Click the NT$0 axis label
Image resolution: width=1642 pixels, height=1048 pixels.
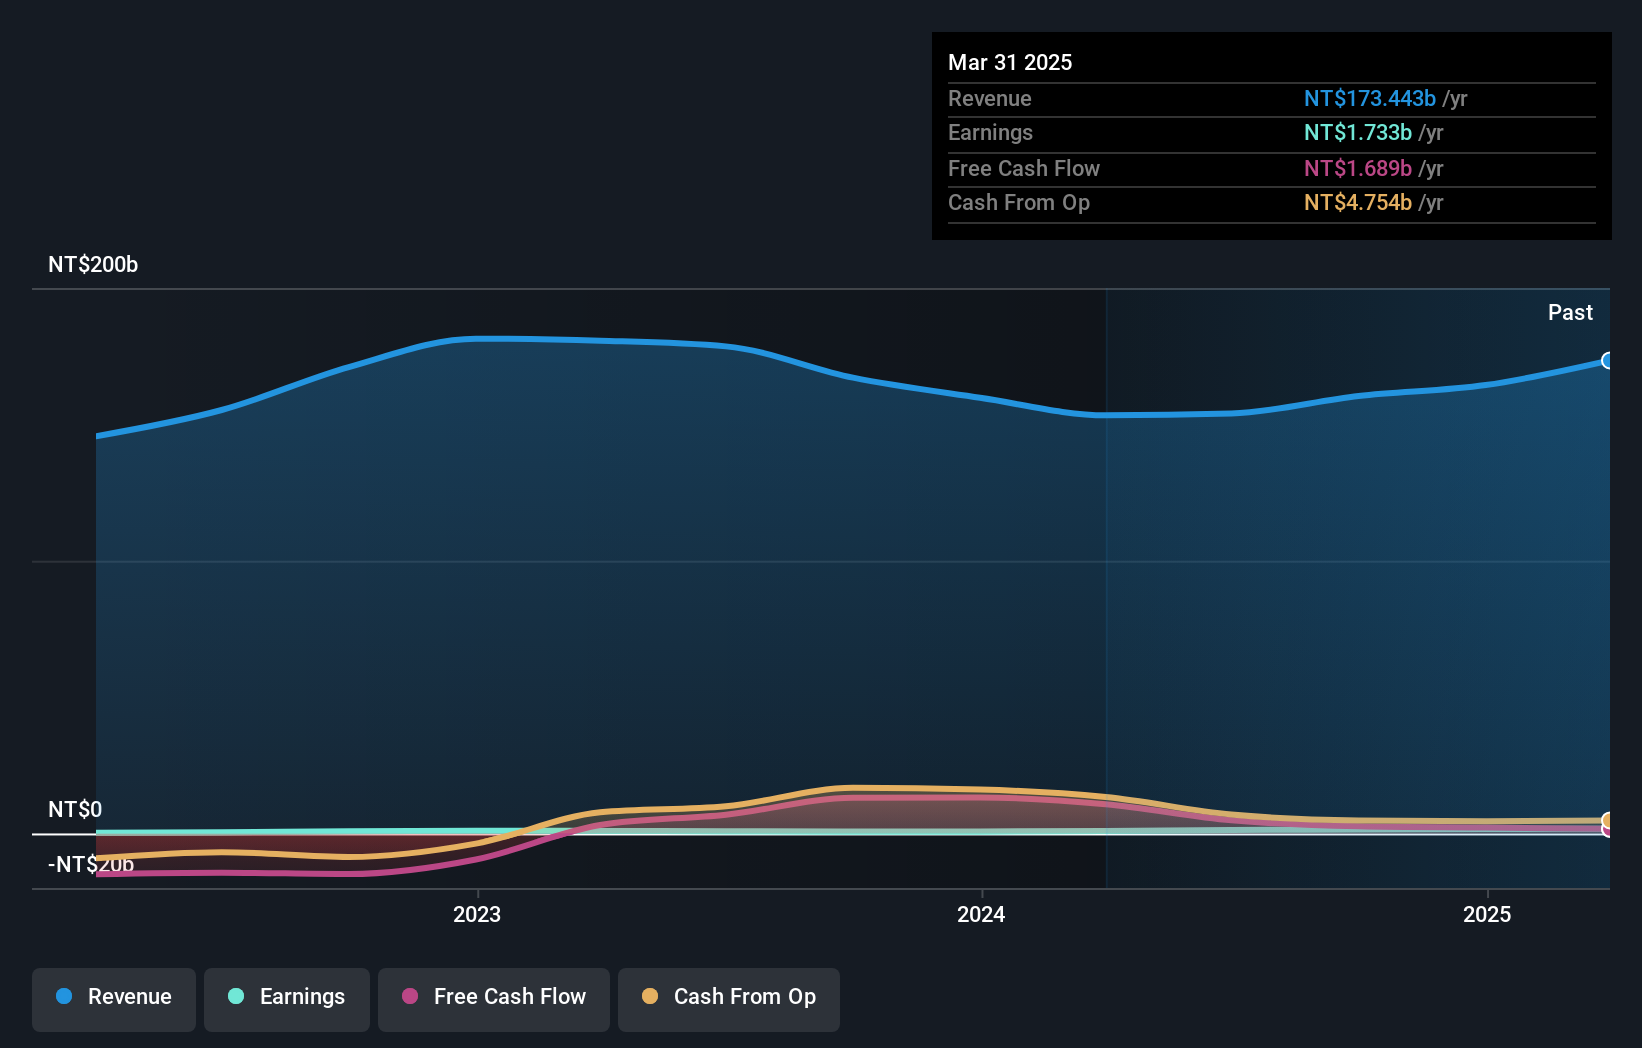coord(75,809)
